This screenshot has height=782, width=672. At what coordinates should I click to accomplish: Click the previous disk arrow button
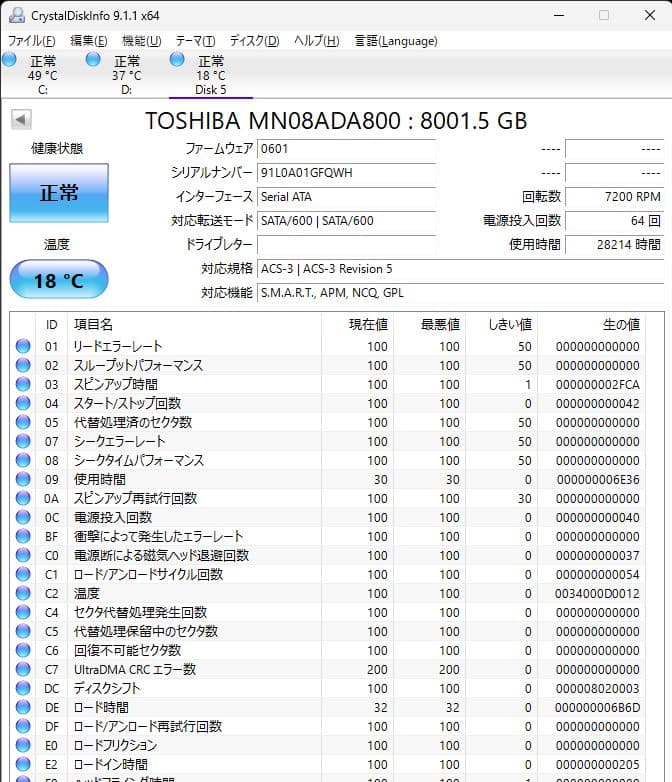click(21, 120)
